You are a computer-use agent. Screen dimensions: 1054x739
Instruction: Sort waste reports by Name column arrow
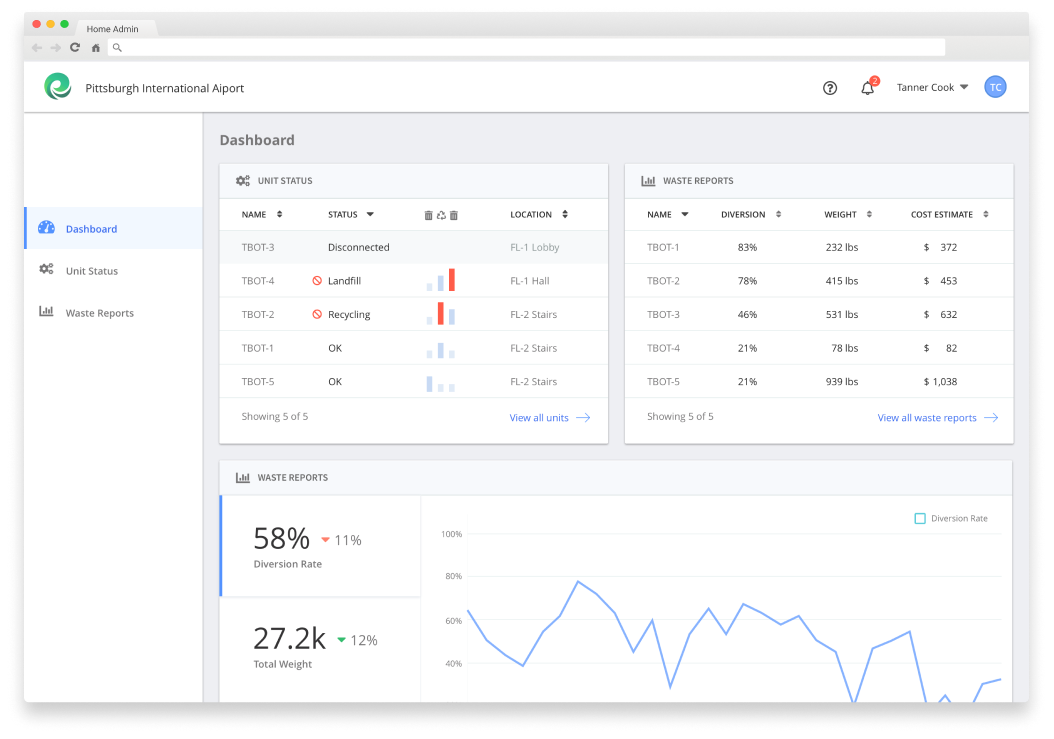point(685,215)
